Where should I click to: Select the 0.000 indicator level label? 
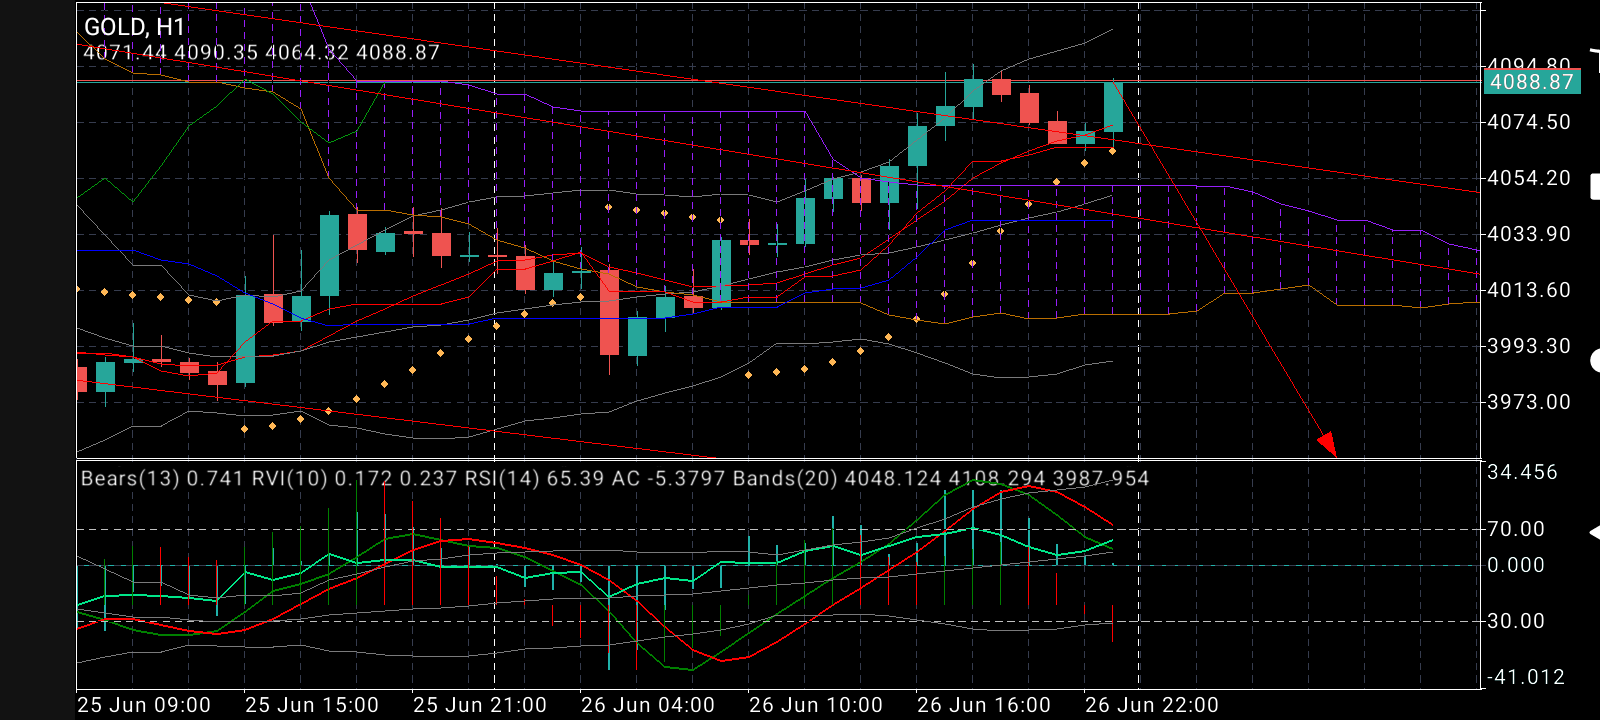coord(1516,565)
